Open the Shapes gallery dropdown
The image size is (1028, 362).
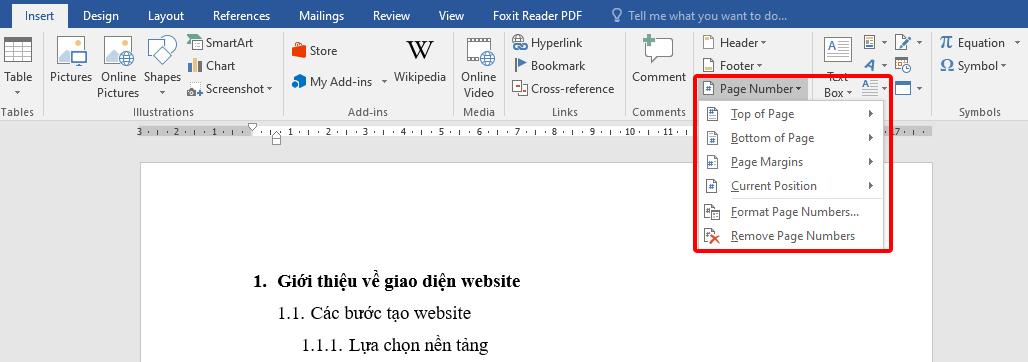(162, 92)
